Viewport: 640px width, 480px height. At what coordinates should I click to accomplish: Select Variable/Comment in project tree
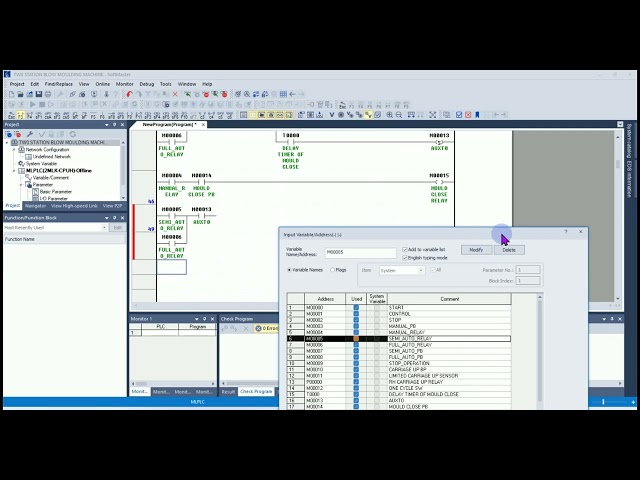[51, 178]
